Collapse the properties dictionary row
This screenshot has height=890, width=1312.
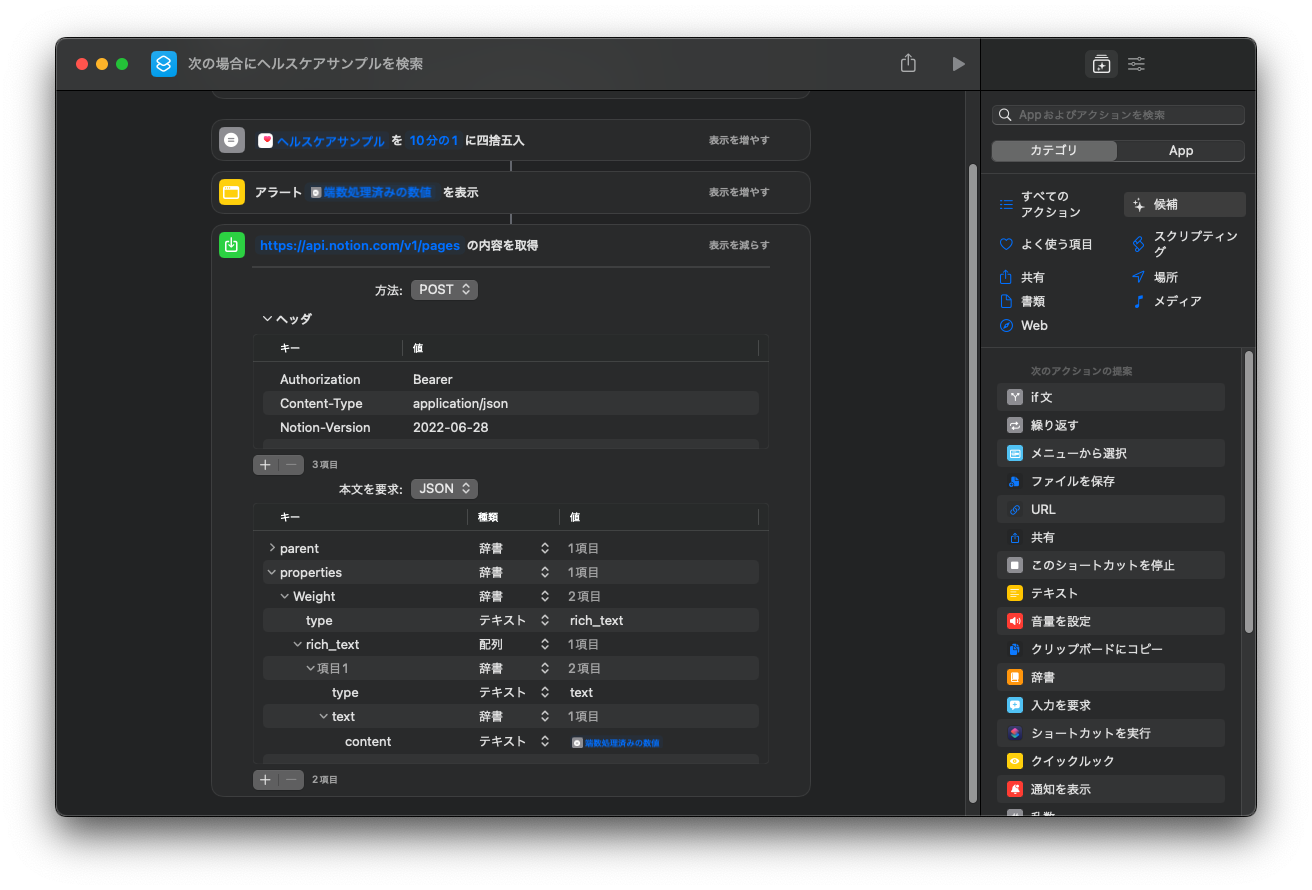click(x=272, y=572)
